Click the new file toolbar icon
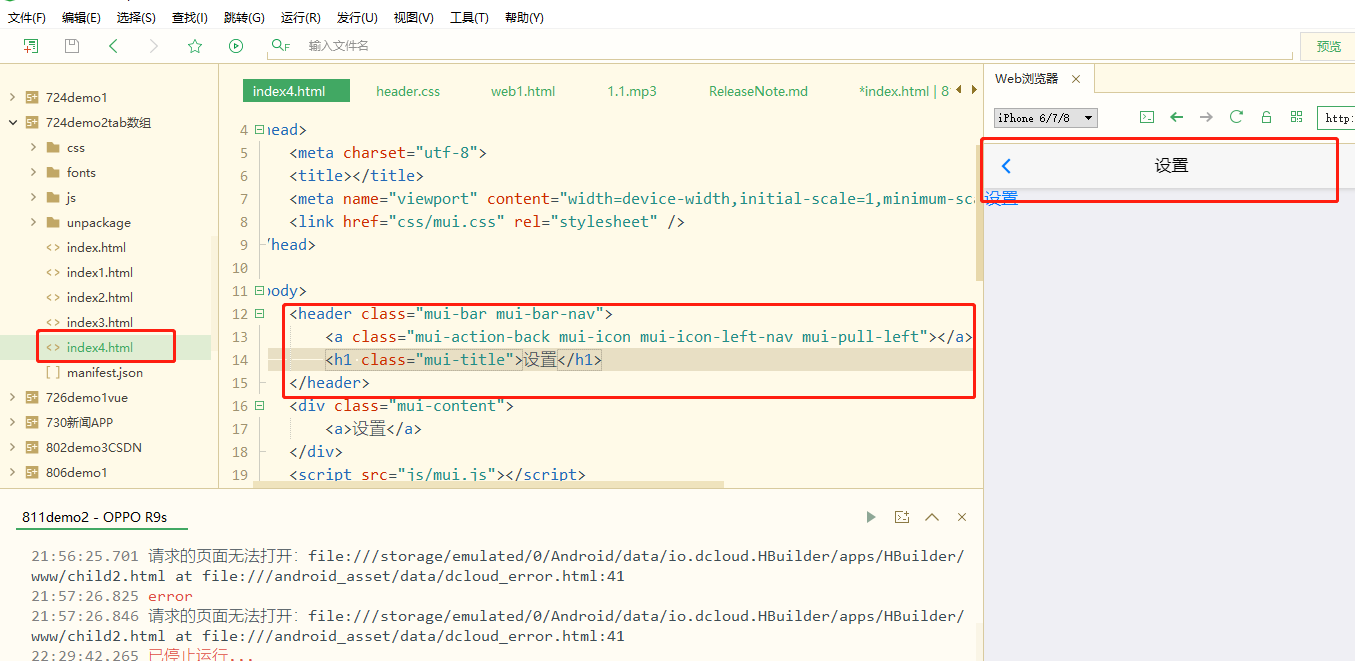Image resolution: width=1355 pixels, height=661 pixels. [31, 46]
